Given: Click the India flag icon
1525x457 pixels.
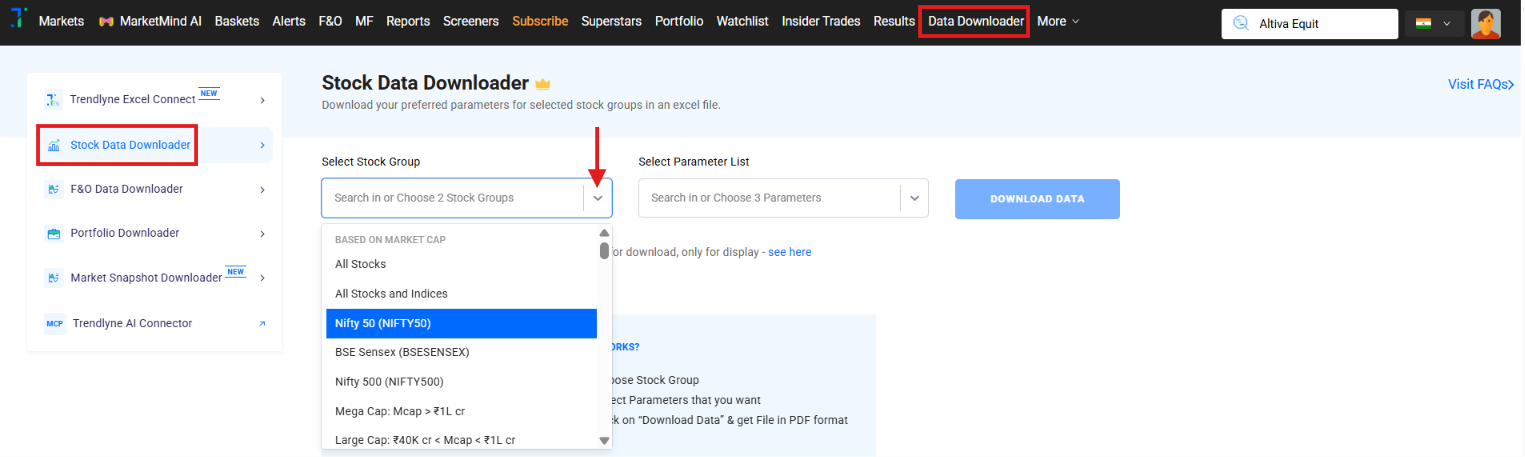Looking at the screenshot, I should pos(1423,24).
